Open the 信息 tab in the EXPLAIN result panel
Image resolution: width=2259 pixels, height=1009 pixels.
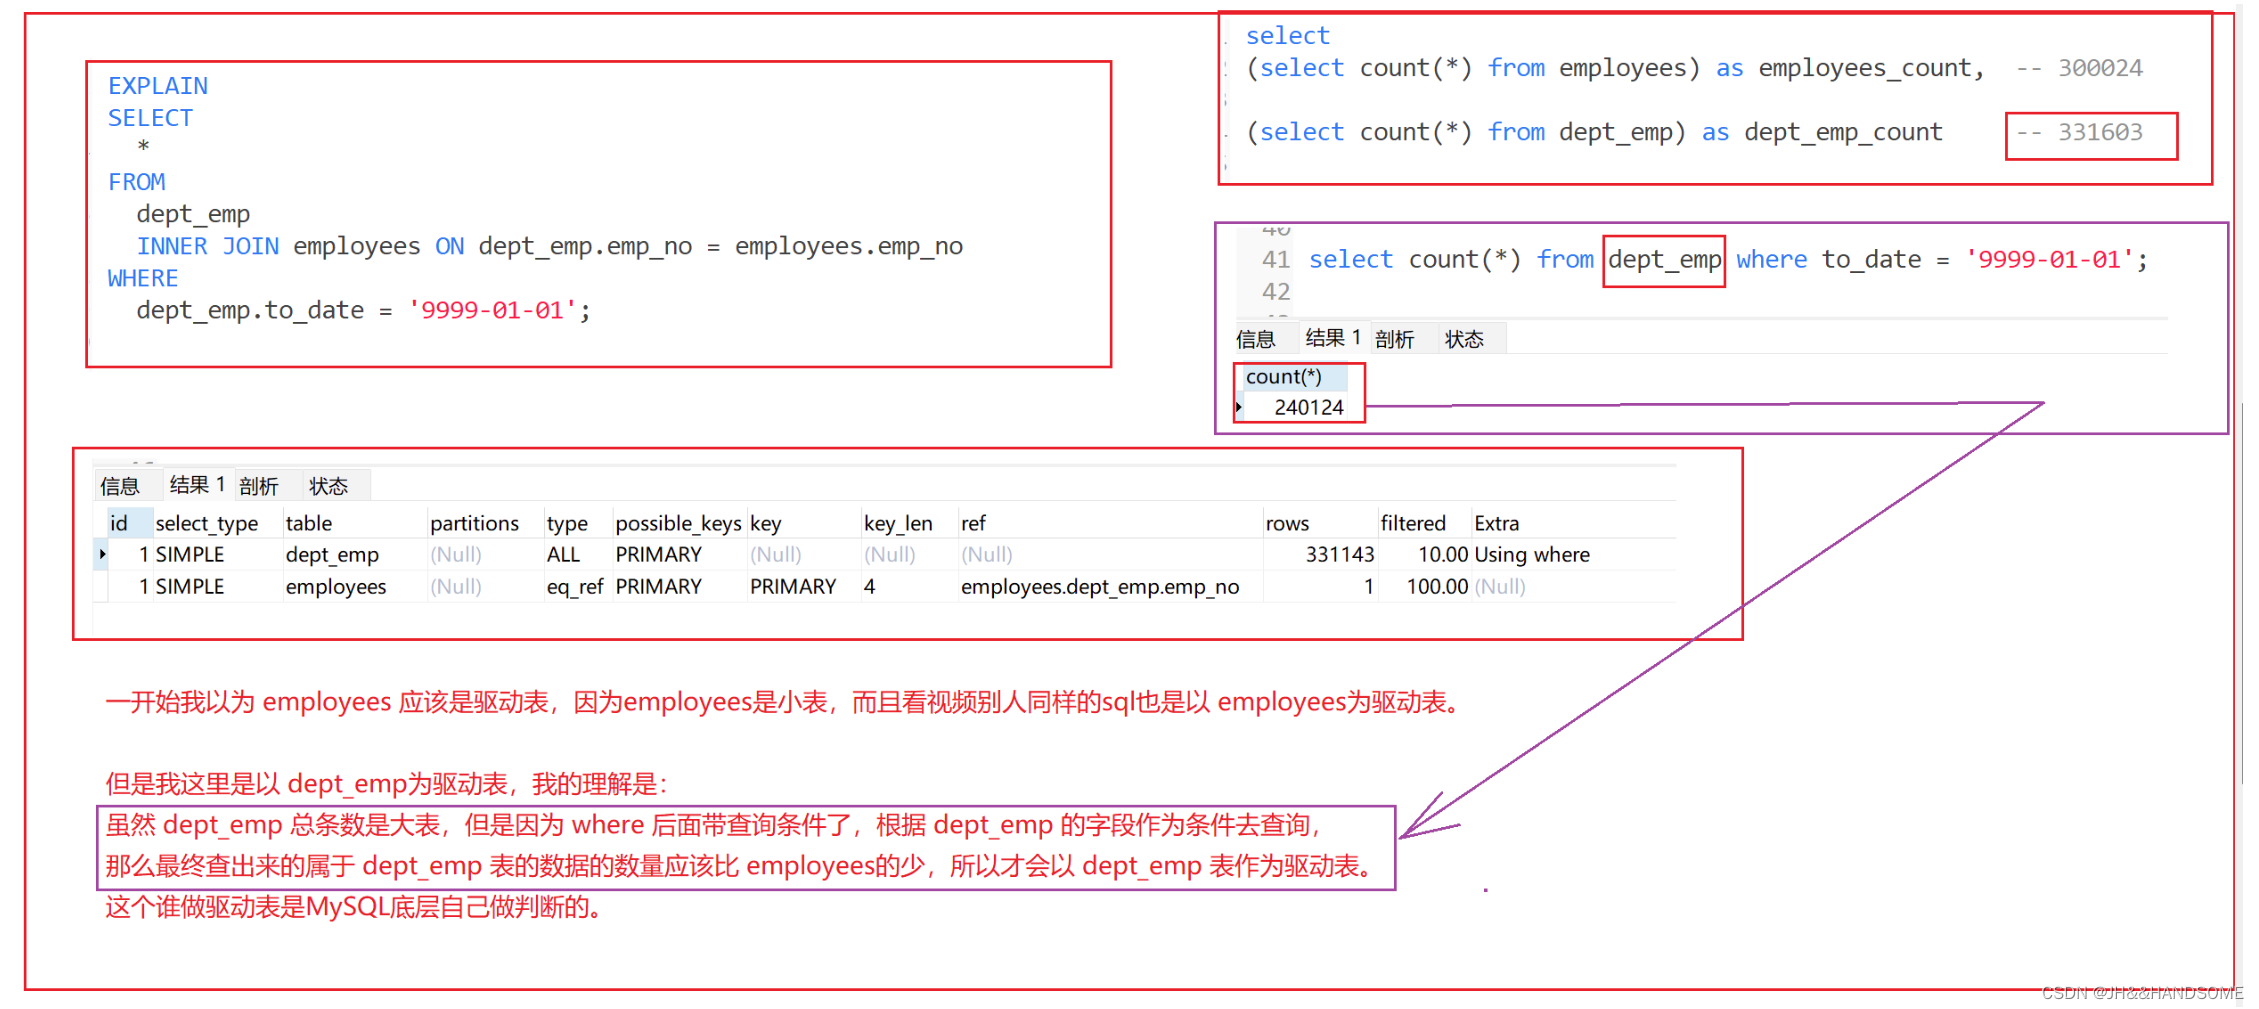pyautogui.click(x=120, y=486)
